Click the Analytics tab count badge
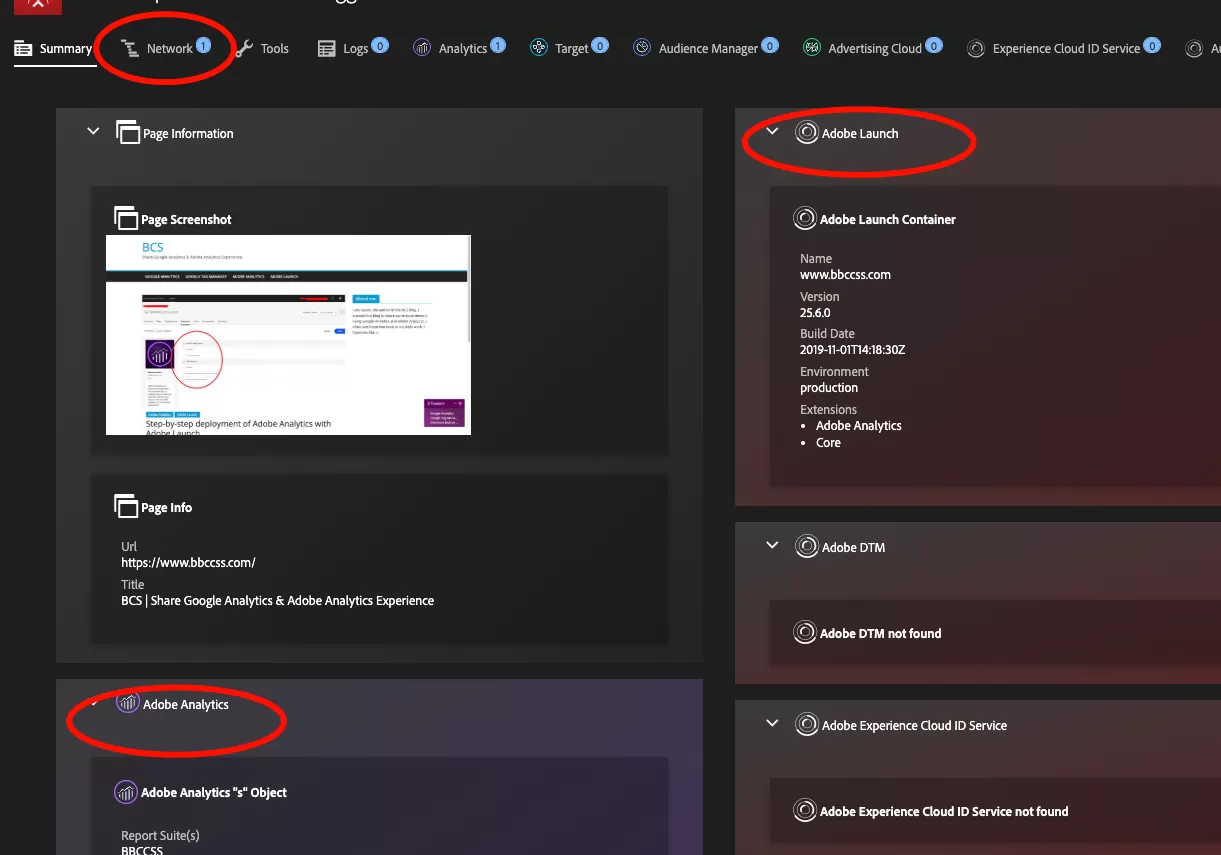 (x=498, y=45)
